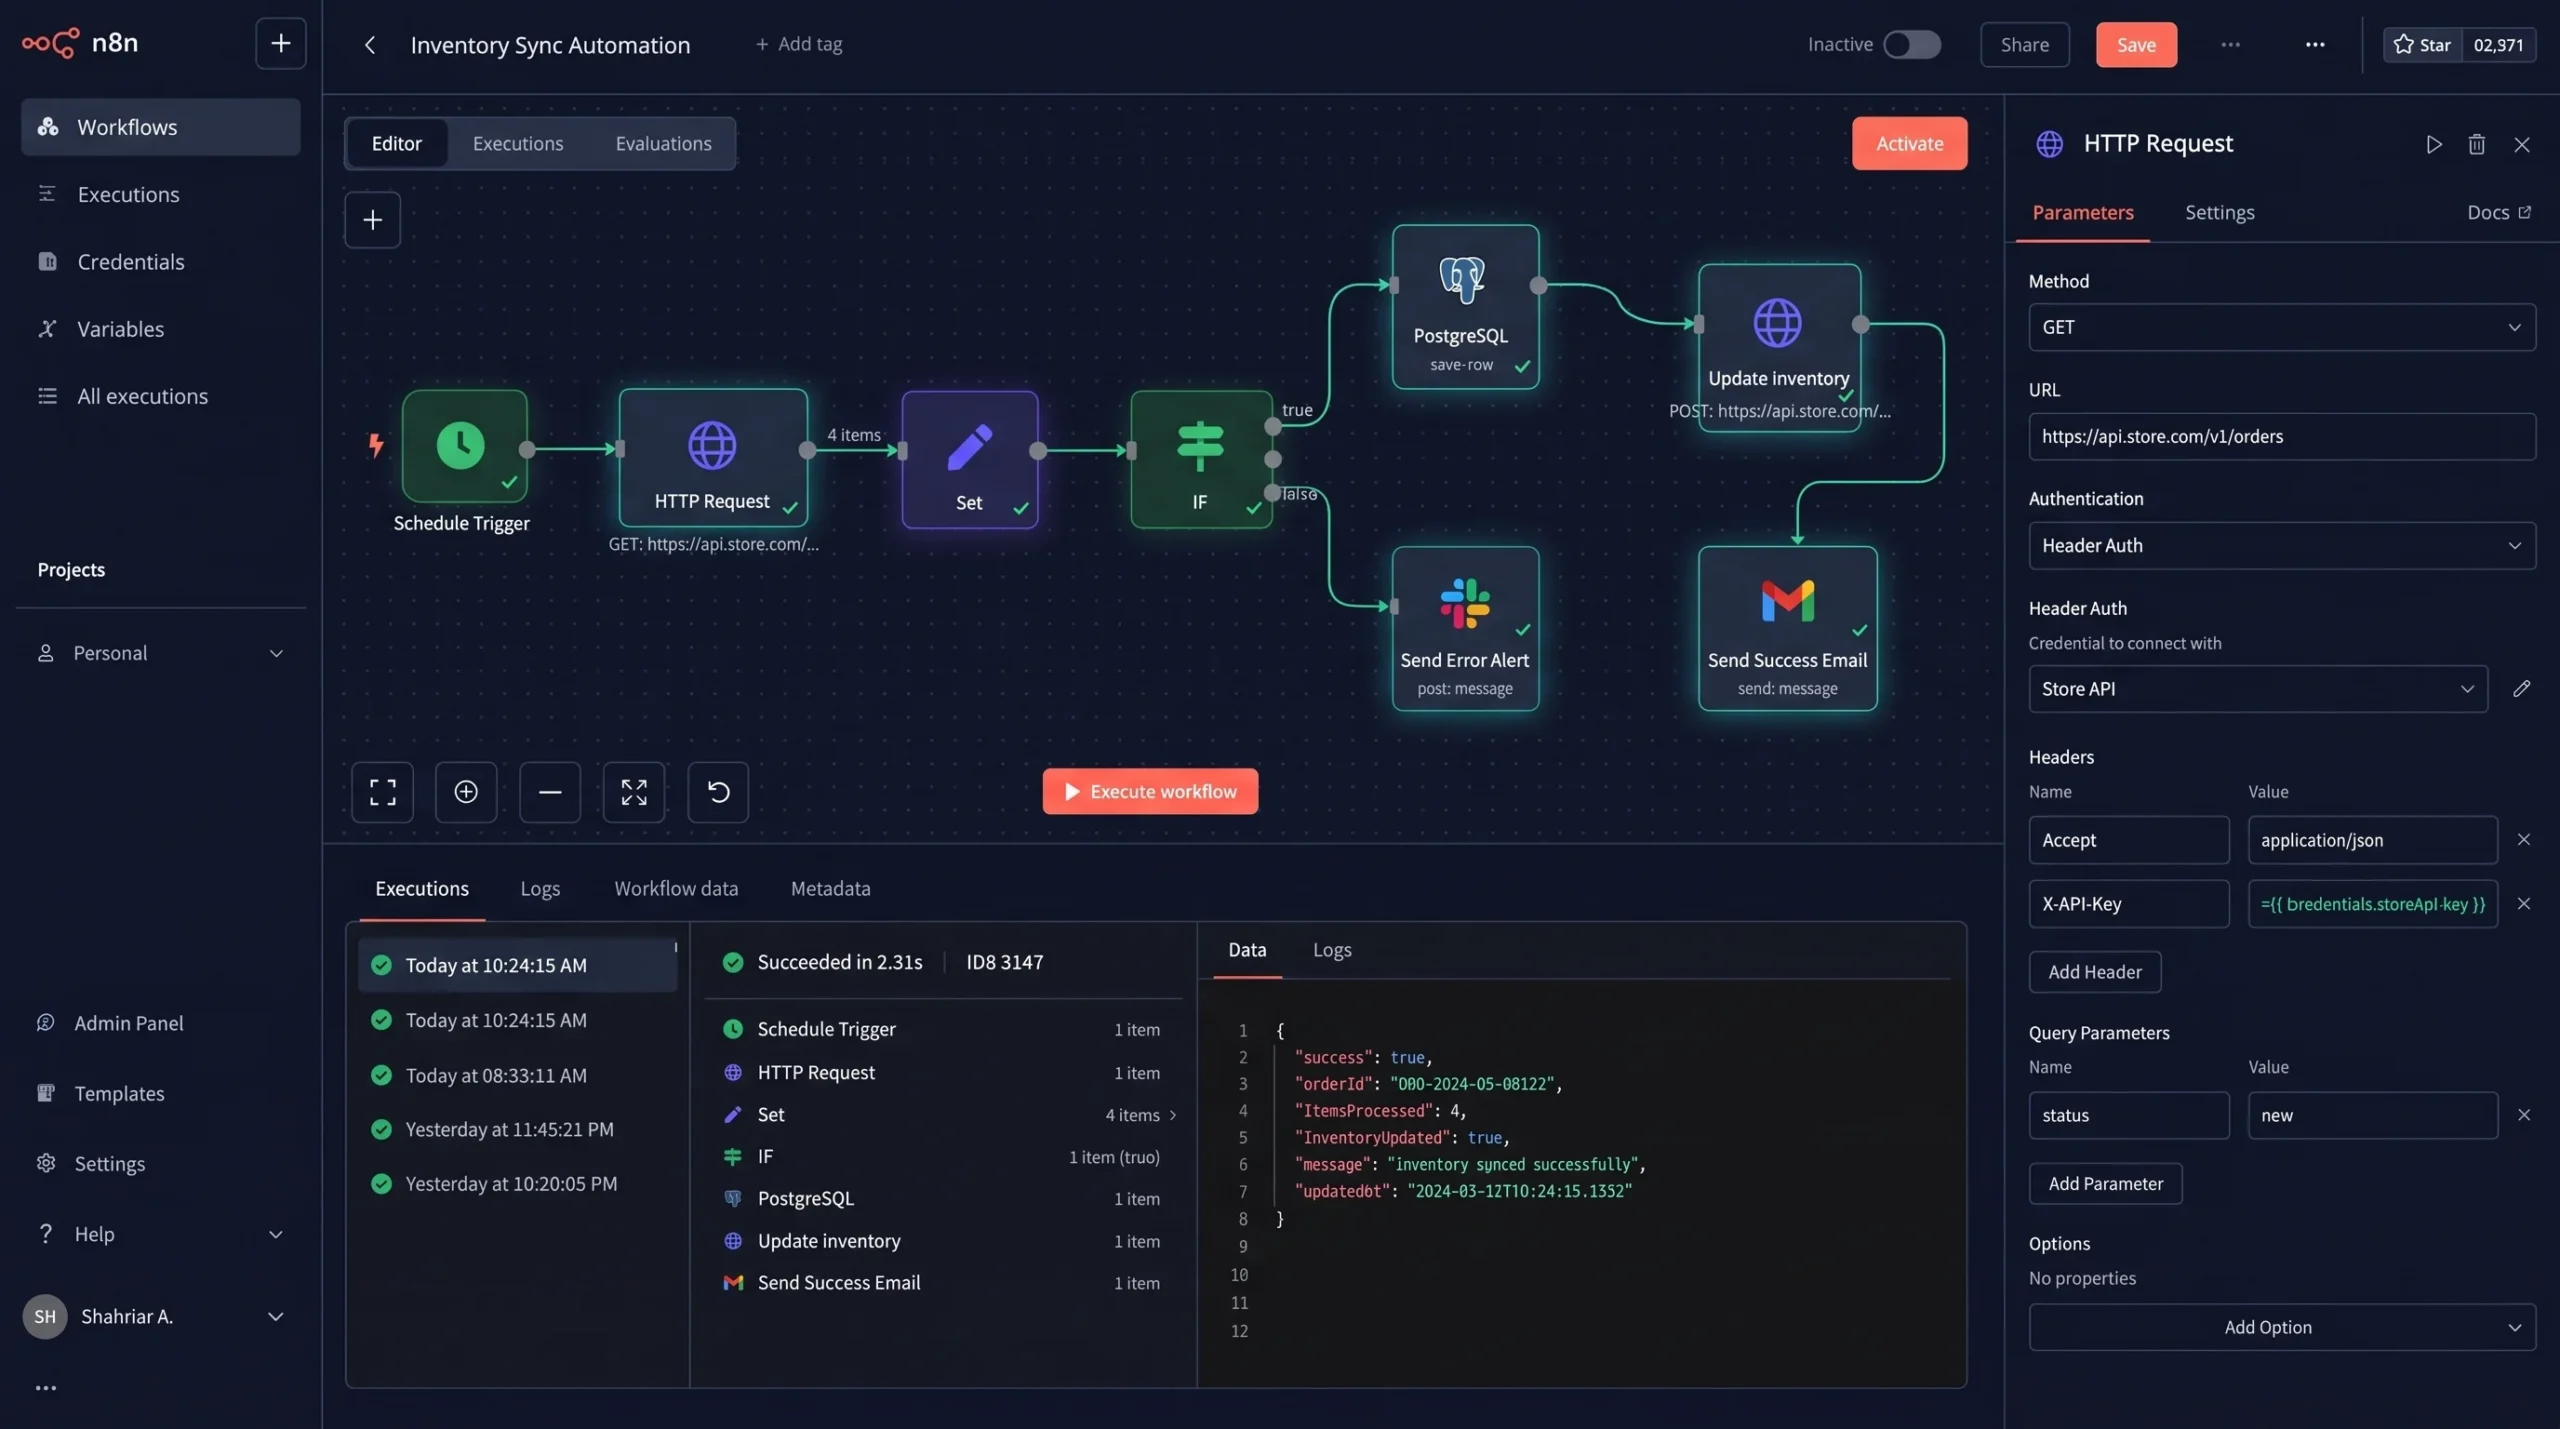Edit Store API credential pencil icon

click(2521, 688)
